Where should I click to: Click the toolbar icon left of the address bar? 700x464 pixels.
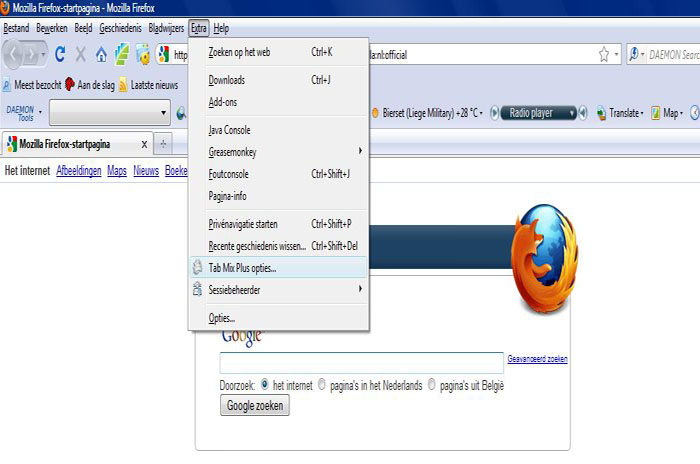143,54
